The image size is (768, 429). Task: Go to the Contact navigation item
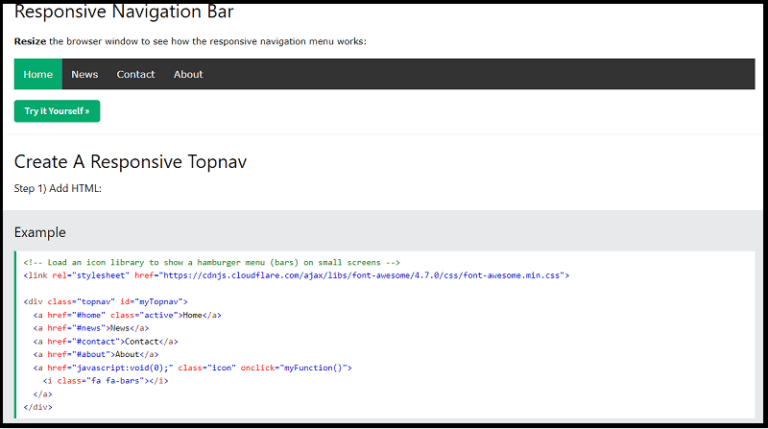coord(135,74)
